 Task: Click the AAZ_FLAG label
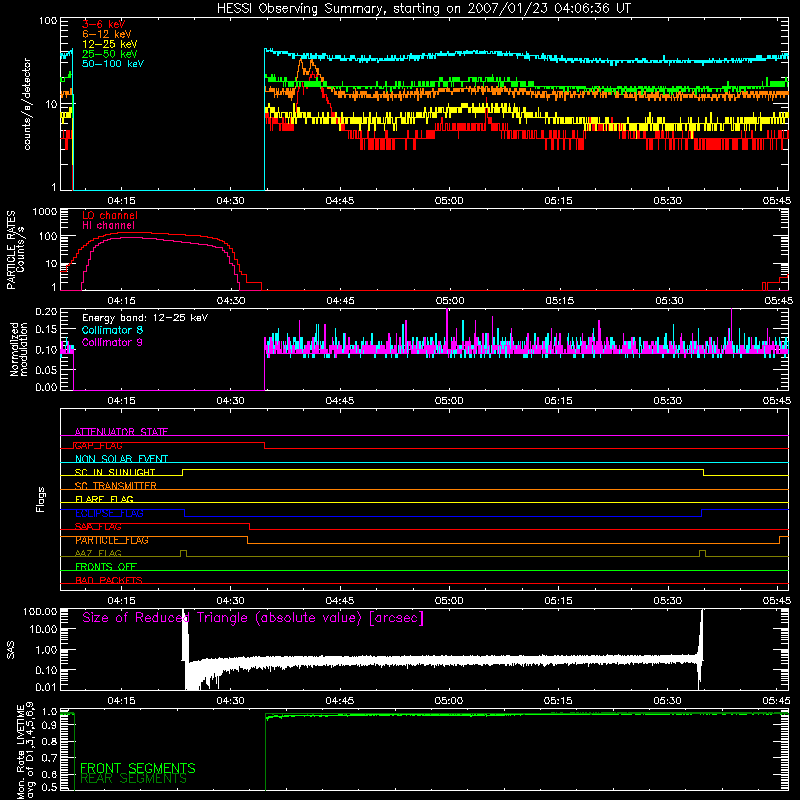[98, 554]
